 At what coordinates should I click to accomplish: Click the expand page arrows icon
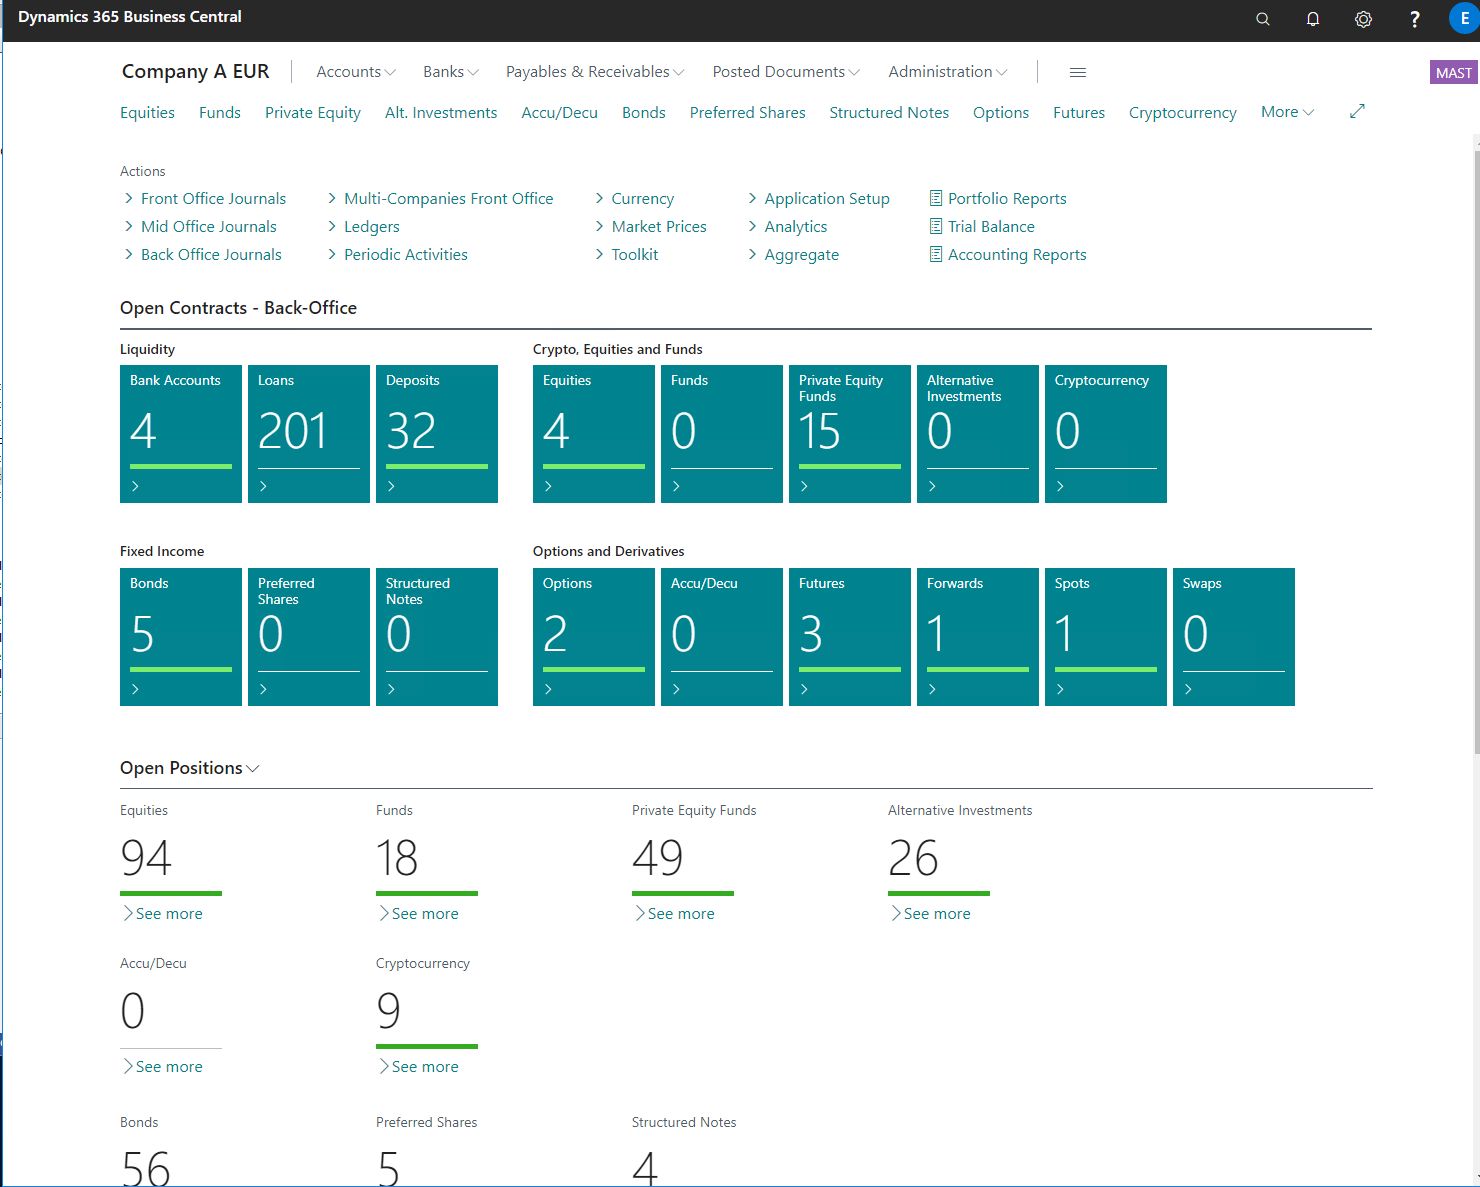click(1357, 111)
